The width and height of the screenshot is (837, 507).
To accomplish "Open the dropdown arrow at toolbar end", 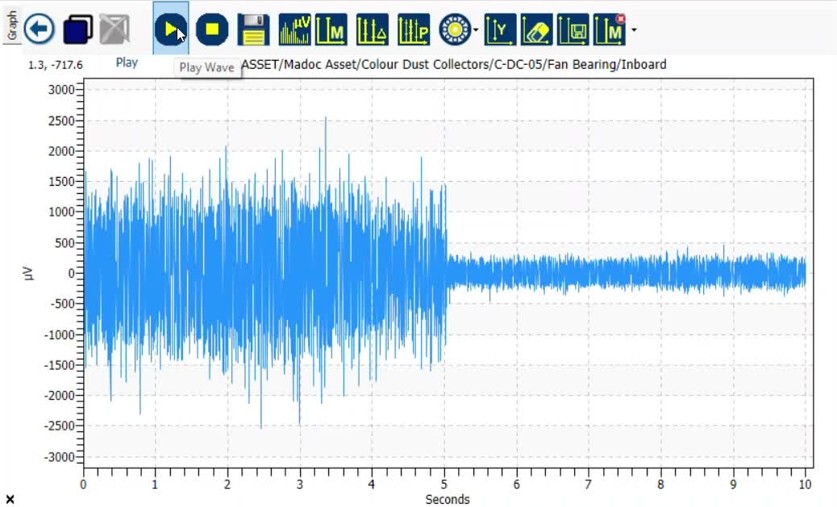I will tap(634, 31).
